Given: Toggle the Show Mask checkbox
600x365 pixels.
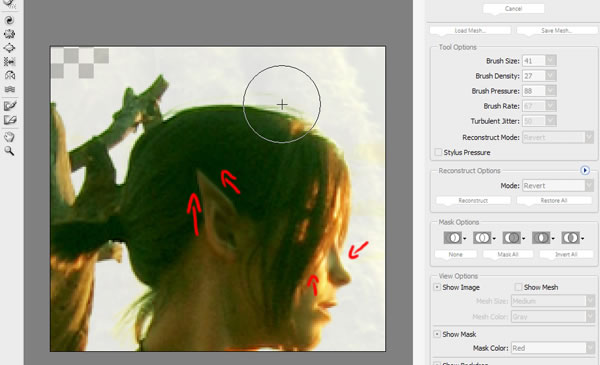Looking at the screenshot, I should coord(437,334).
